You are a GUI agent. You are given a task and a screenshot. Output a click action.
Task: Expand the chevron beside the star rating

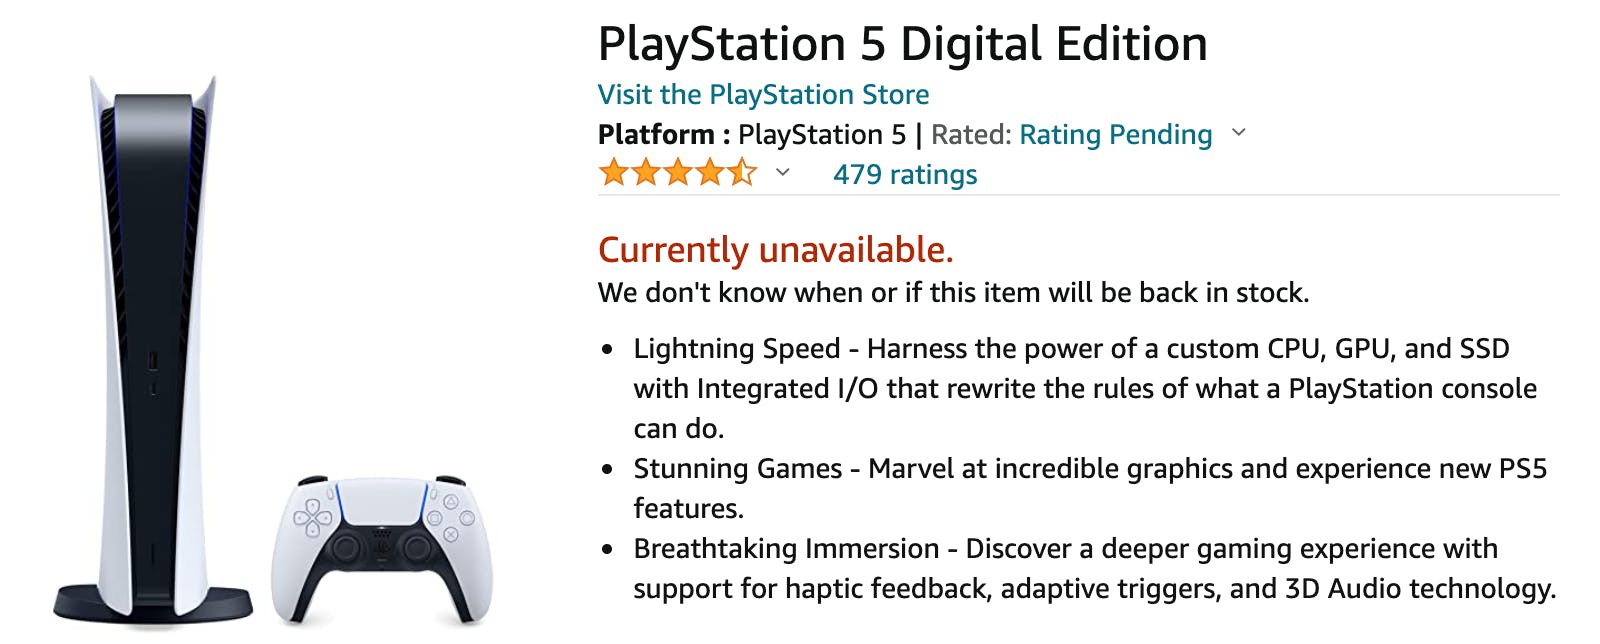tap(783, 173)
